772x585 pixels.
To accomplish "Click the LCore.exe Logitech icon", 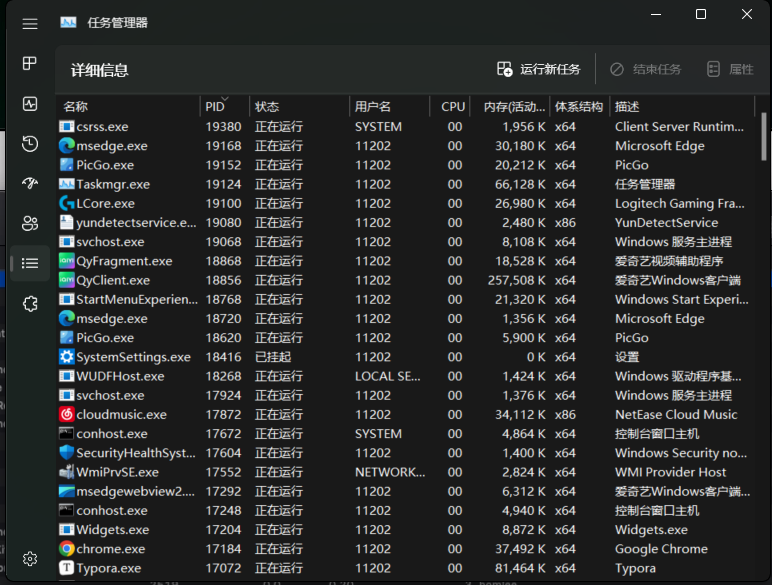I will [66, 203].
